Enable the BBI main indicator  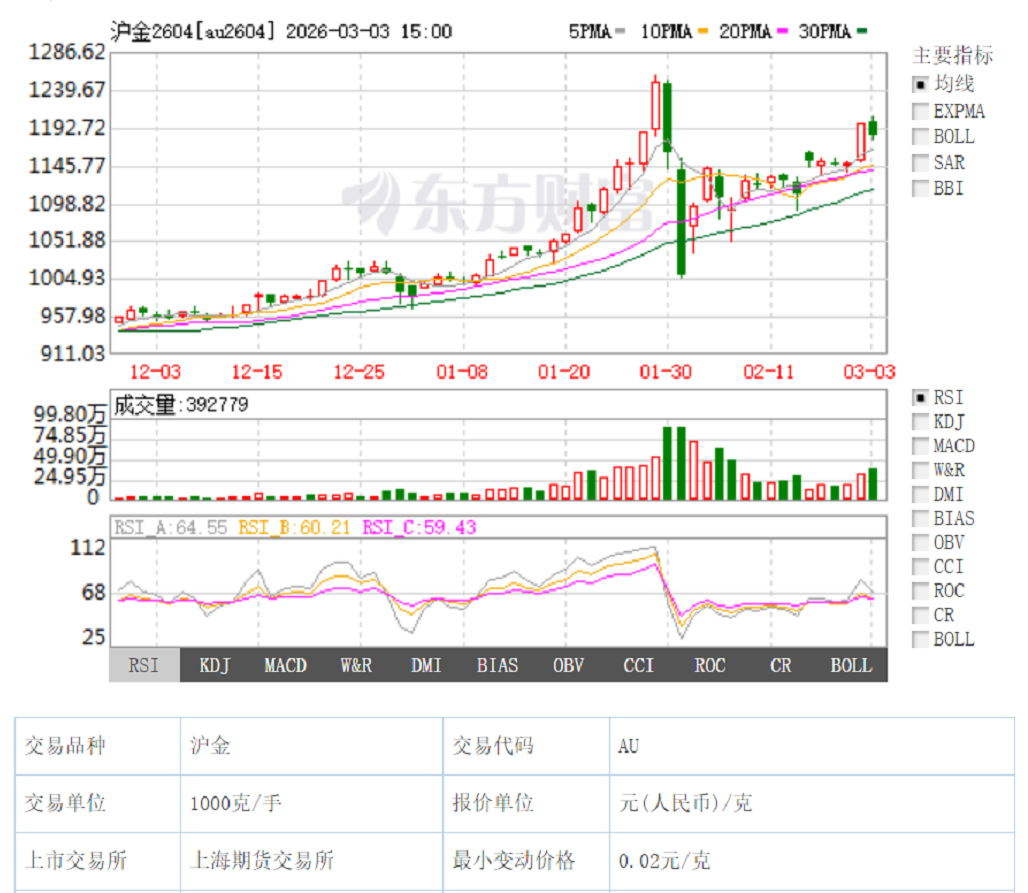920,188
